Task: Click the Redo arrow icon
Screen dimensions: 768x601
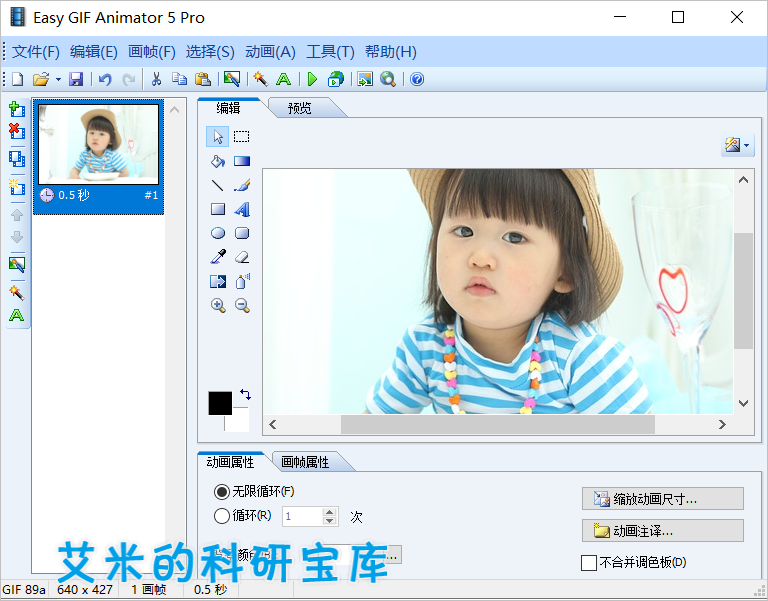Action: point(129,79)
